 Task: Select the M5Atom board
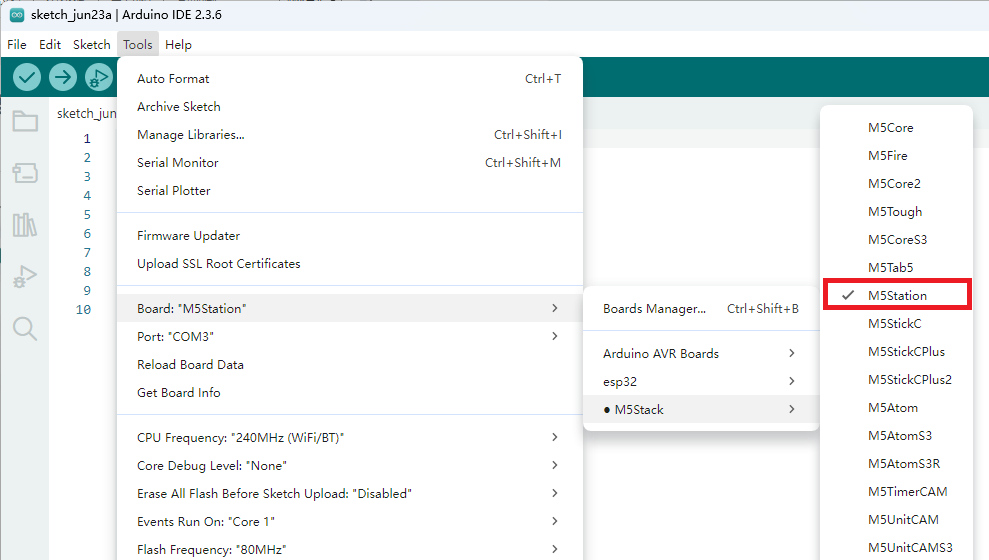896,407
